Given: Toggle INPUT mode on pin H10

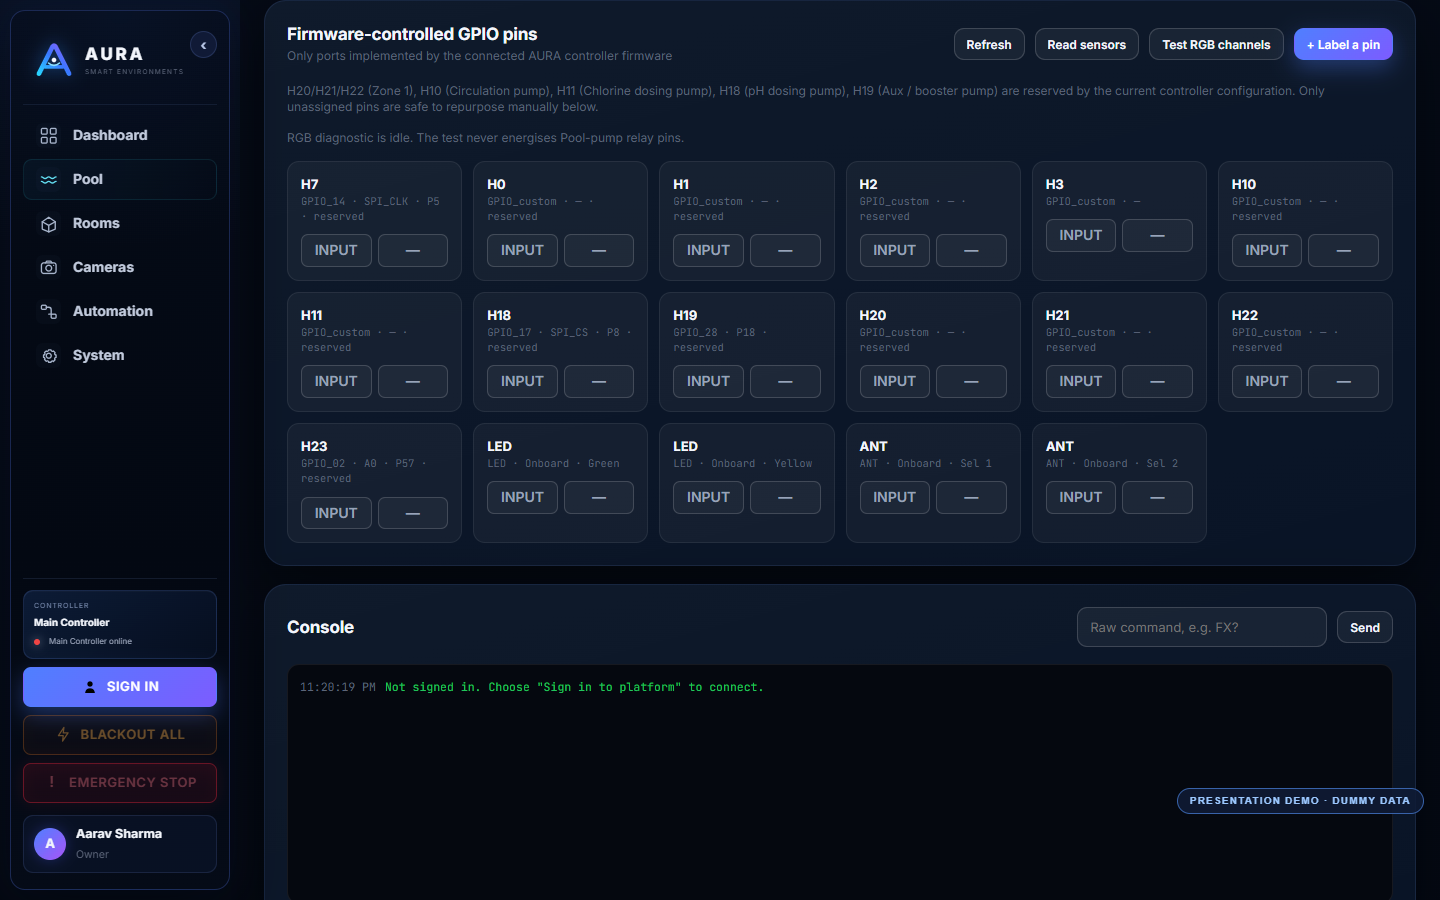Looking at the screenshot, I should (x=1267, y=250).
